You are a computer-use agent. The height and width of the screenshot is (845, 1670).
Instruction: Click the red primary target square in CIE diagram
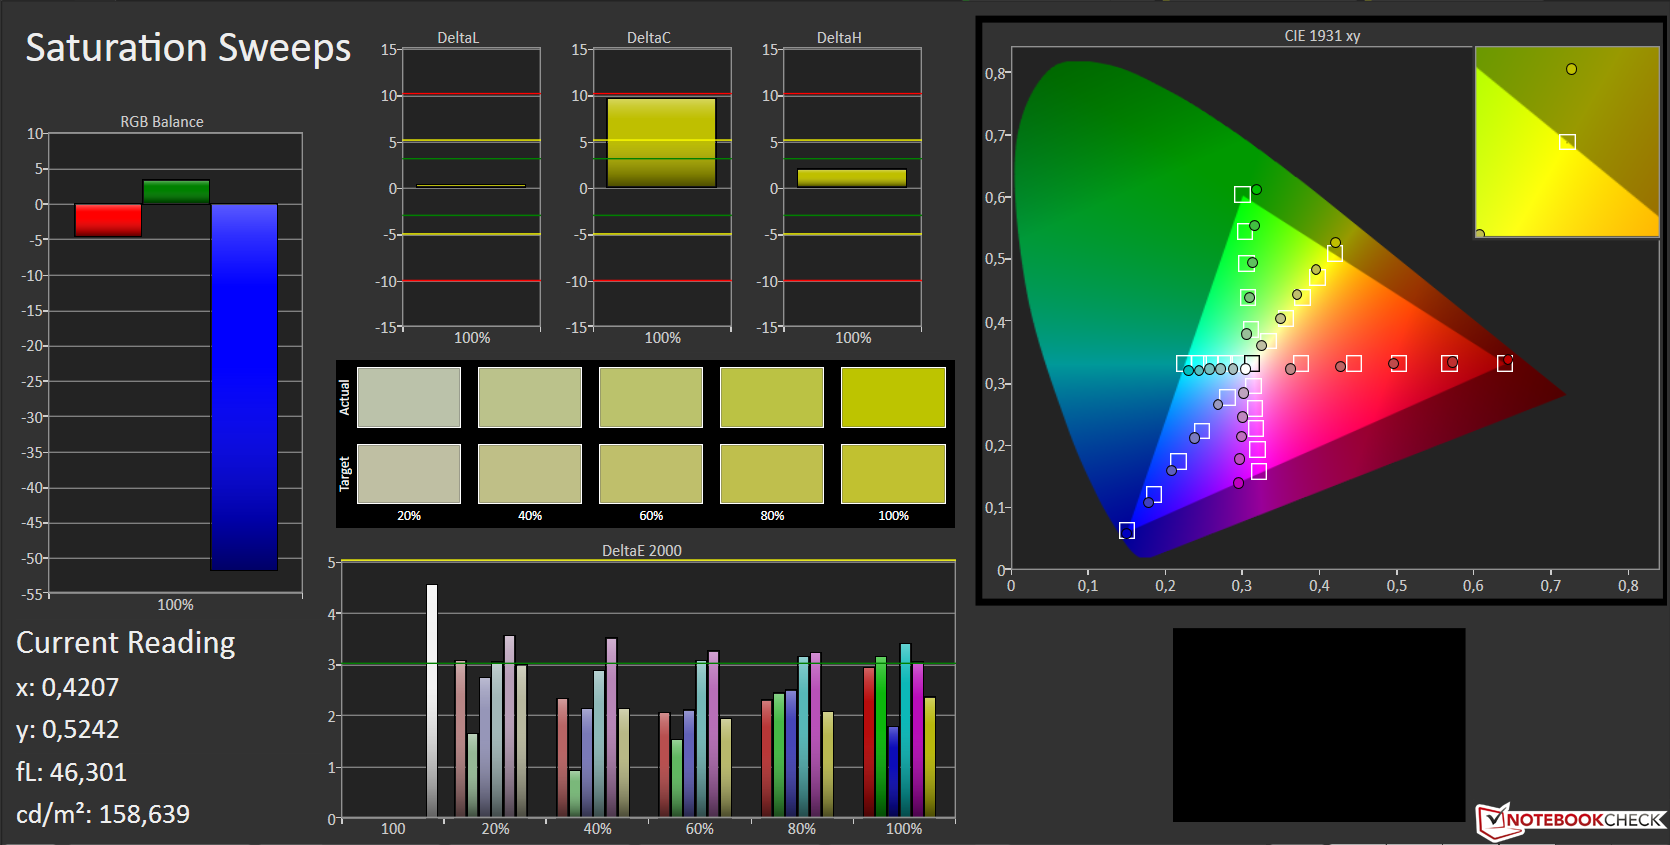click(x=1505, y=363)
